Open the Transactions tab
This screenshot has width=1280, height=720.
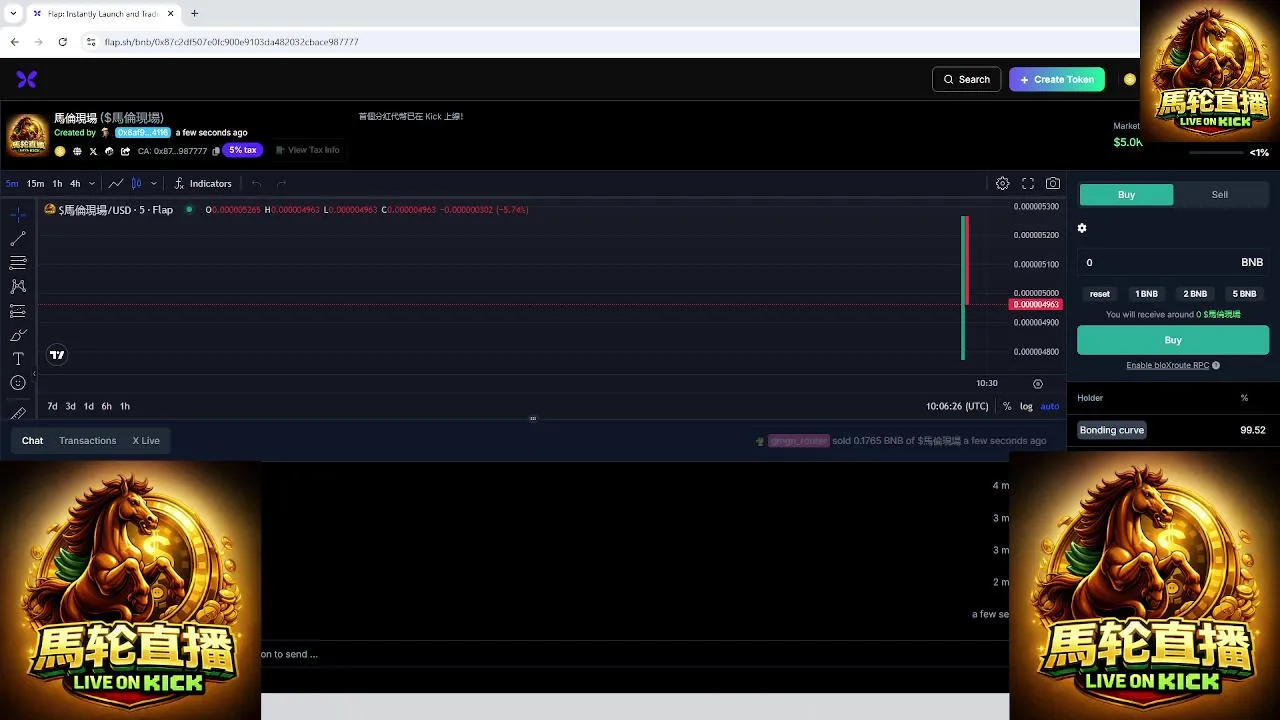tap(88, 440)
